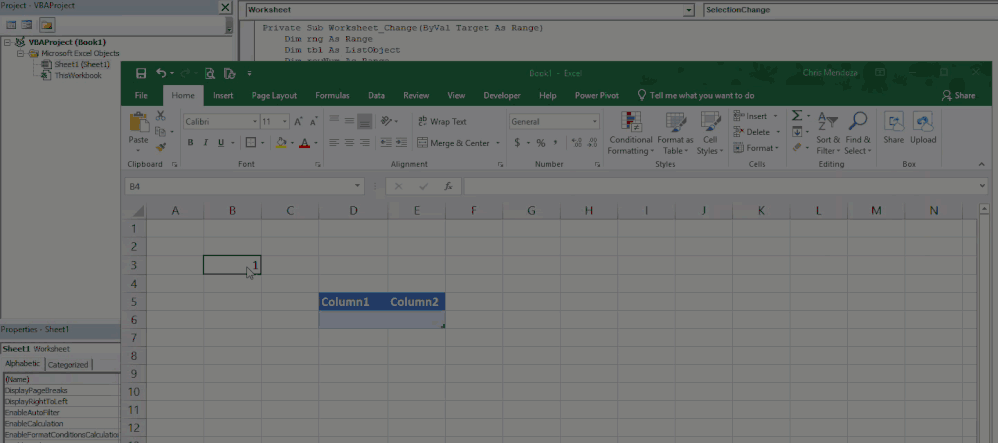The width and height of the screenshot is (998, 443).
Task: Switch to the Insert tab
Action: point(223,95)
